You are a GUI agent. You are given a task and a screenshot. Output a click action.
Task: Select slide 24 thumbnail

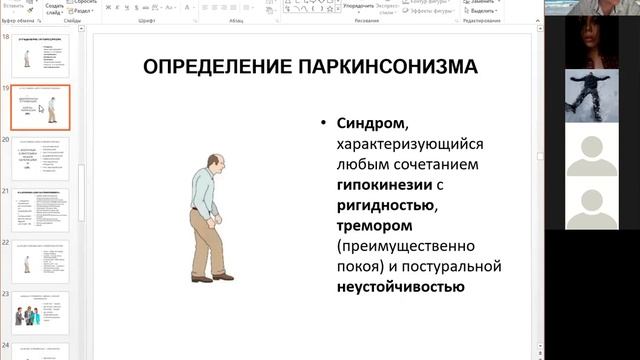pos(40,351)
